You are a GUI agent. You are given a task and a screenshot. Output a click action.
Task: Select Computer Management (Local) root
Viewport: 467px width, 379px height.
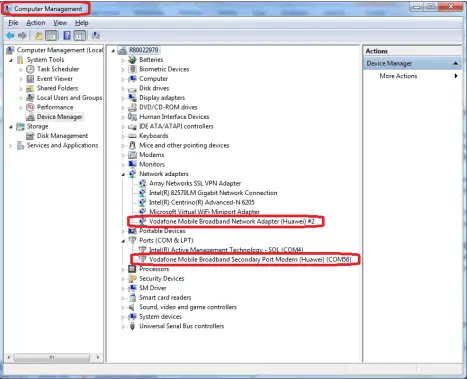click(x=60, y=50)
